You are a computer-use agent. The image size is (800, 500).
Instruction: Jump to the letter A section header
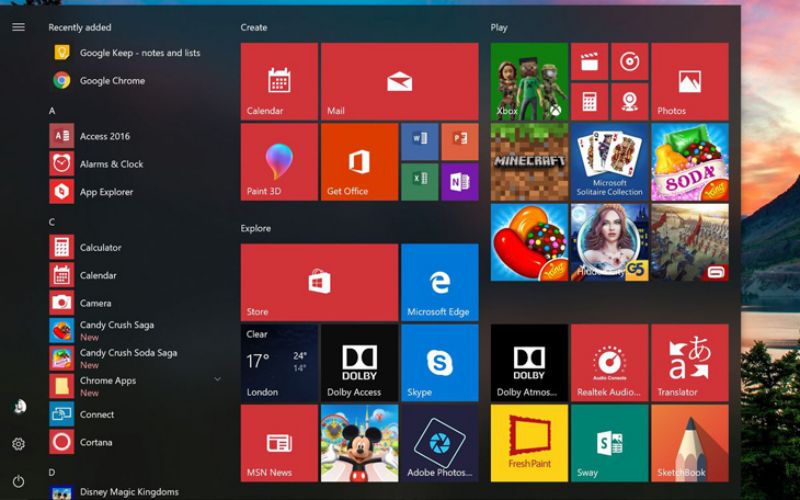pos(52,111)
